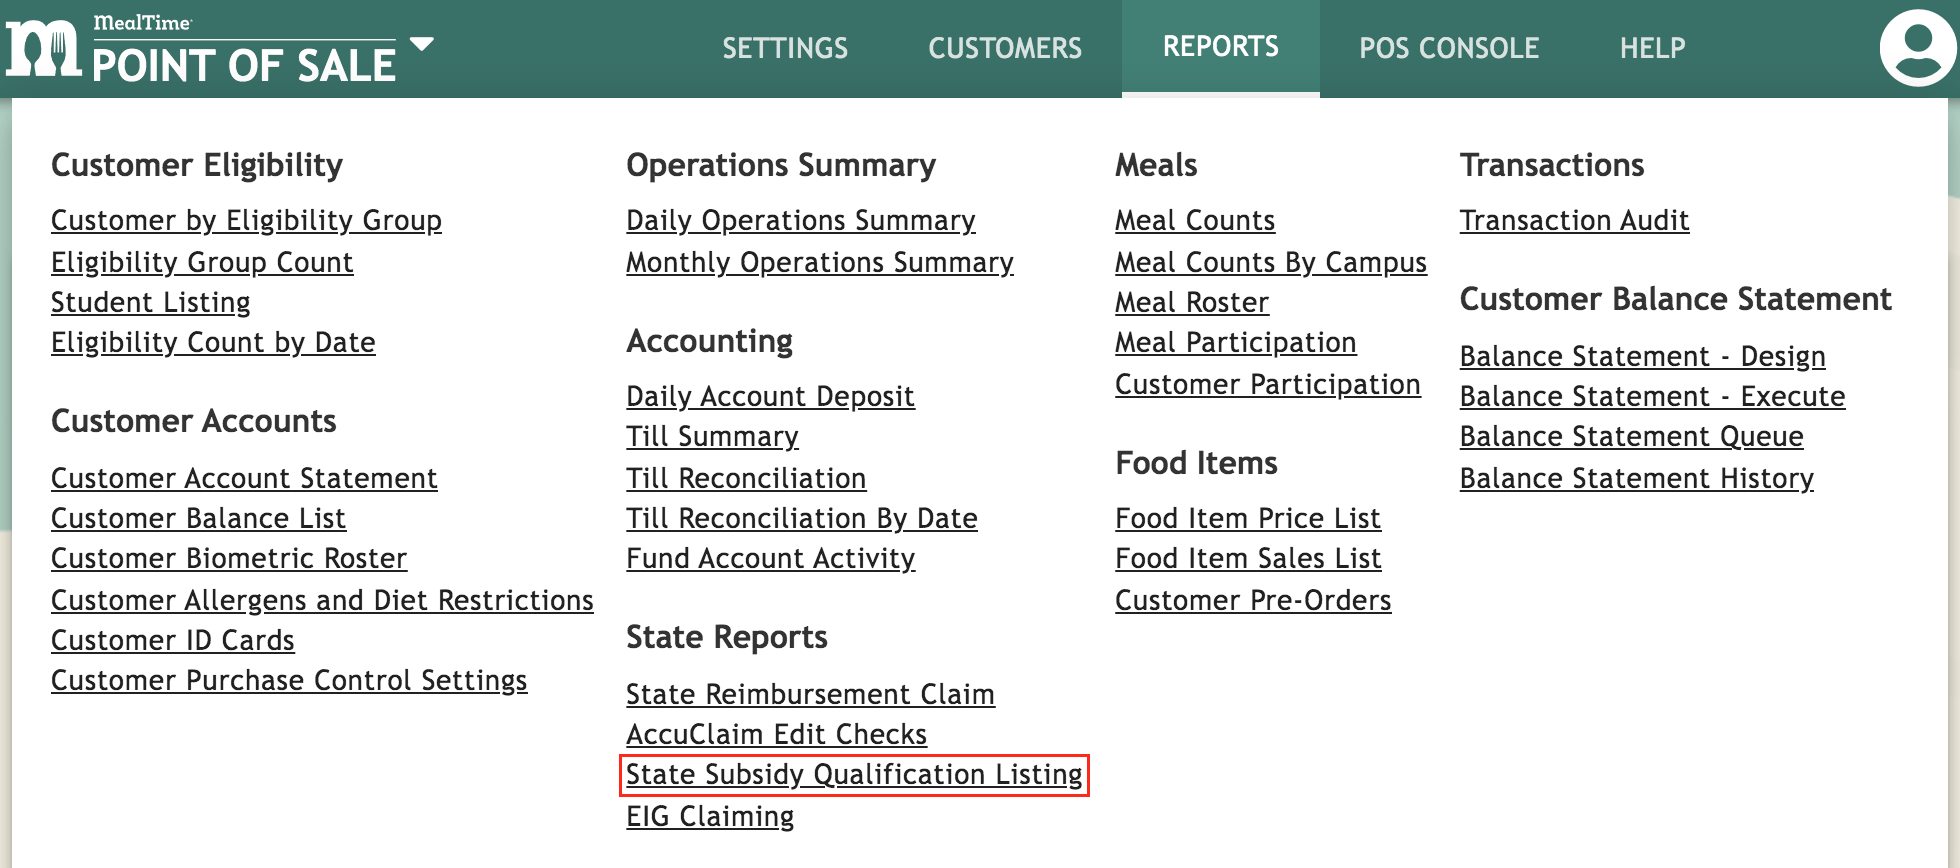Open Customer Purchase Control Settings report
Viewport: 1960px width, 868px height.
[x=289, y=680]
